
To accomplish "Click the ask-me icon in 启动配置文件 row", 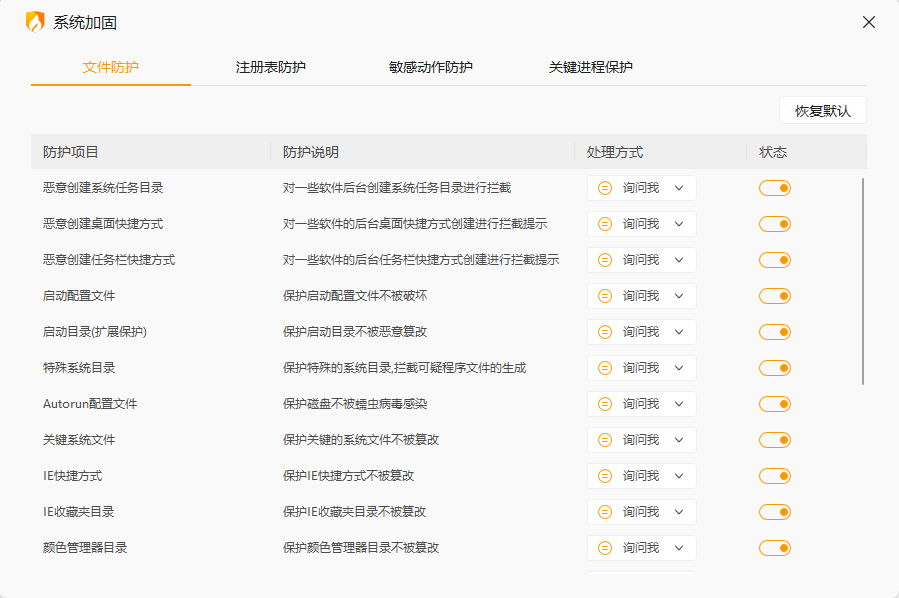I will [x=605, y=296].
